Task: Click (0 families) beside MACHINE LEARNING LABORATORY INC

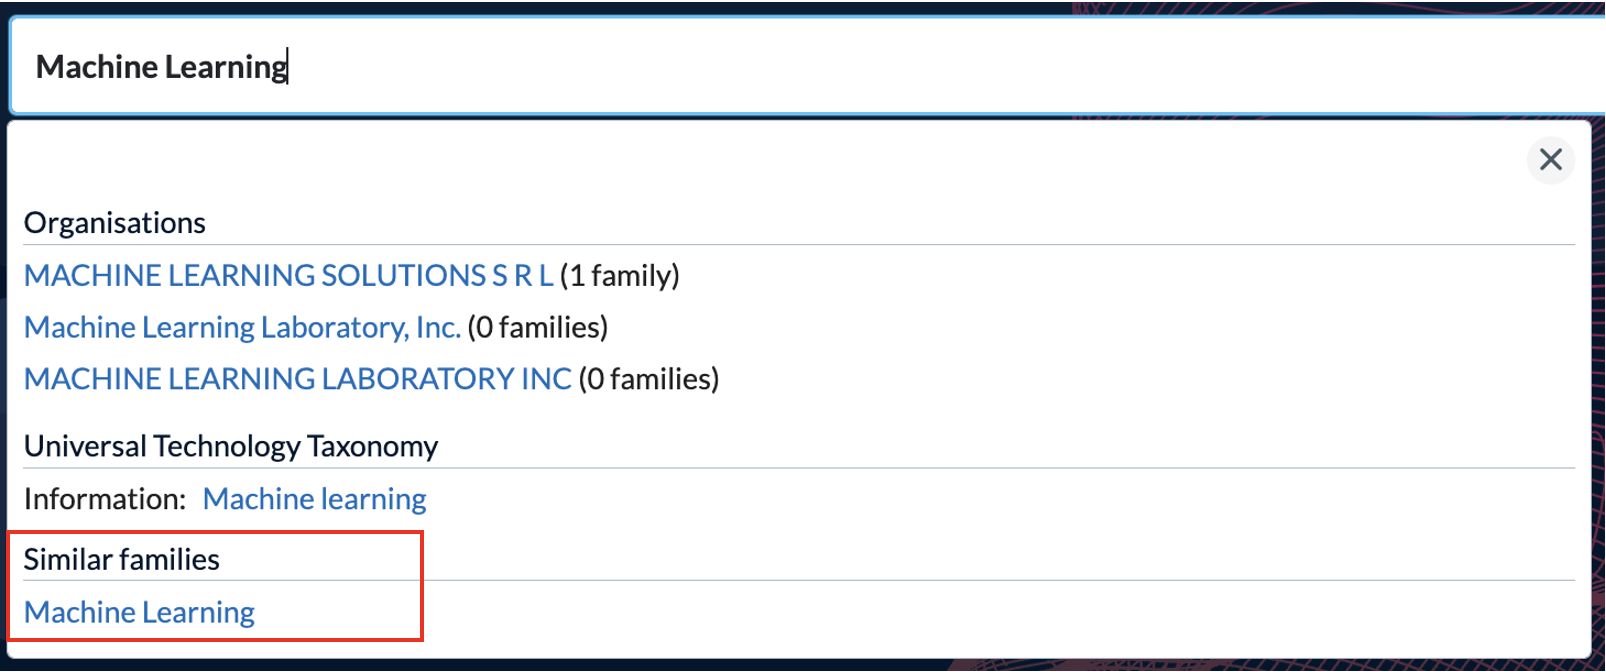Action: 649,379
